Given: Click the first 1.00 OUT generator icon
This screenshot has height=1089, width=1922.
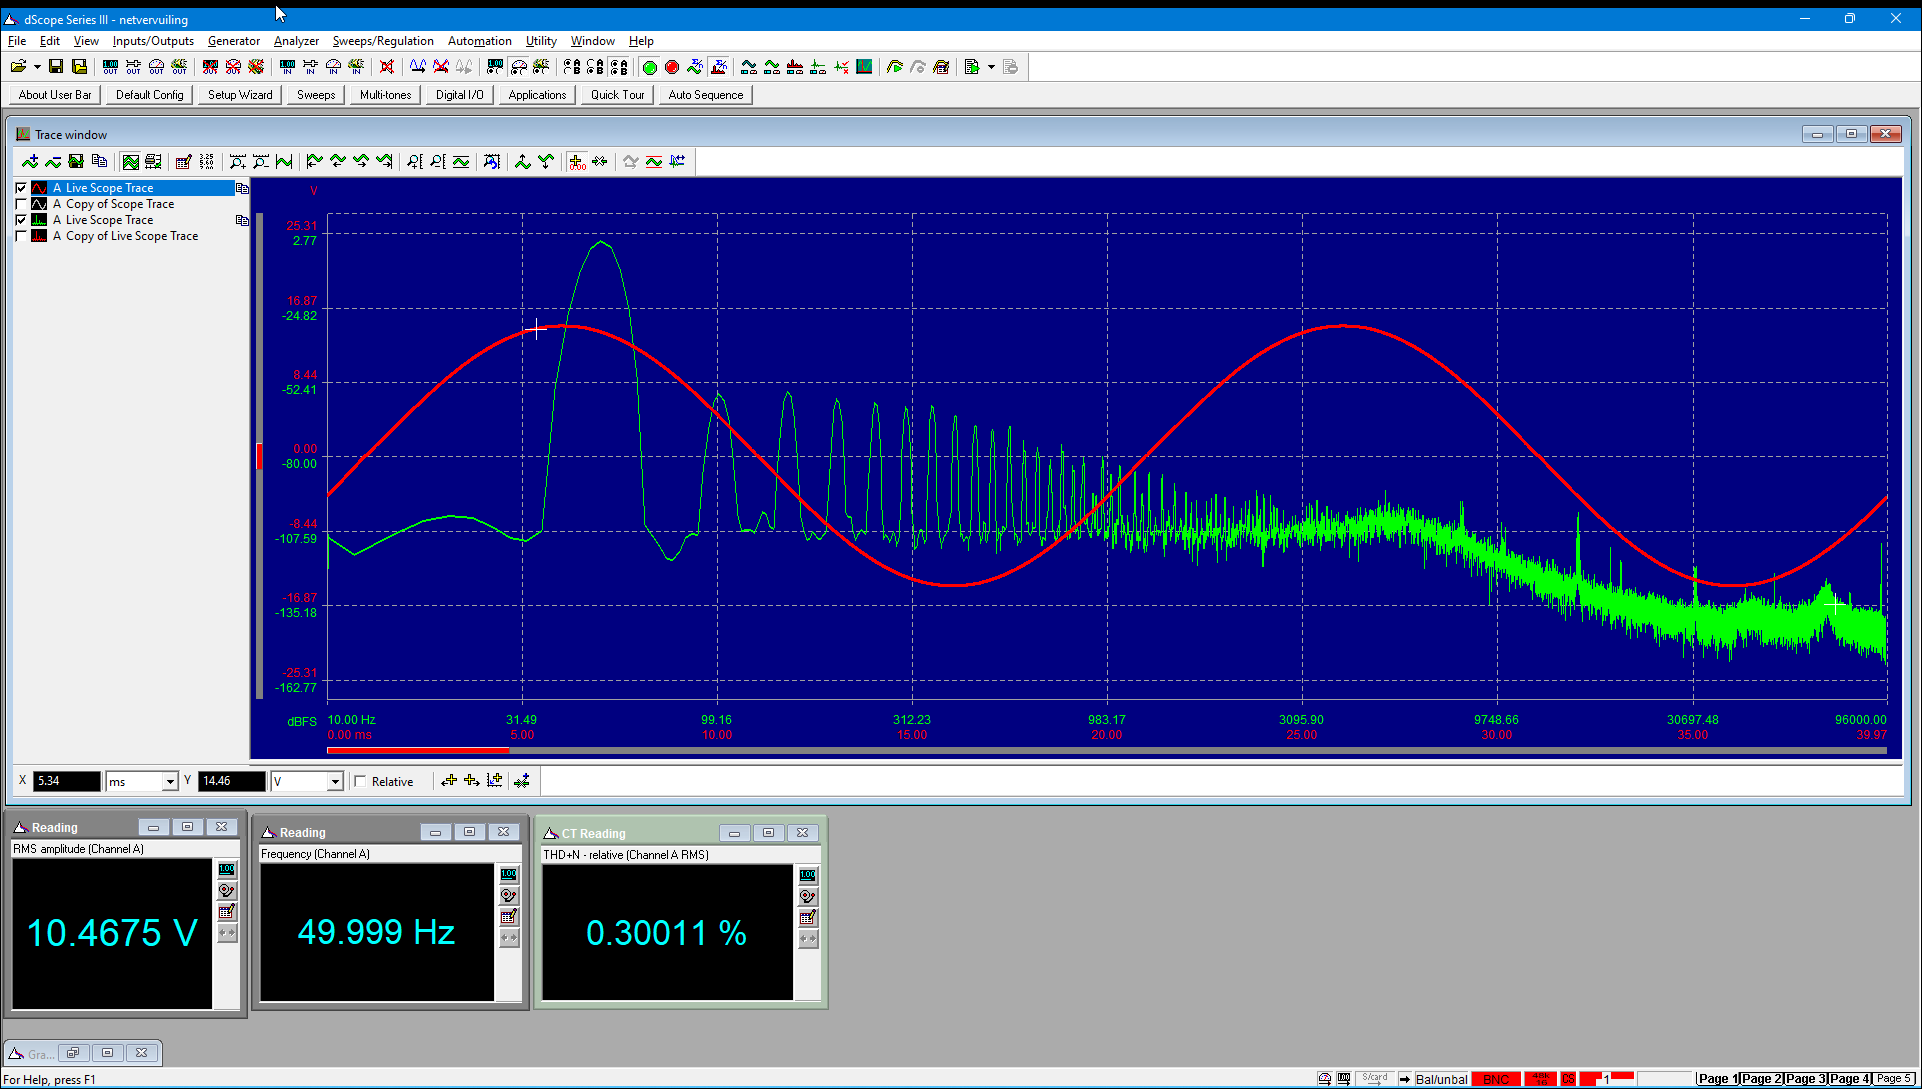Looking at the screenshot, I should (110, 67).
